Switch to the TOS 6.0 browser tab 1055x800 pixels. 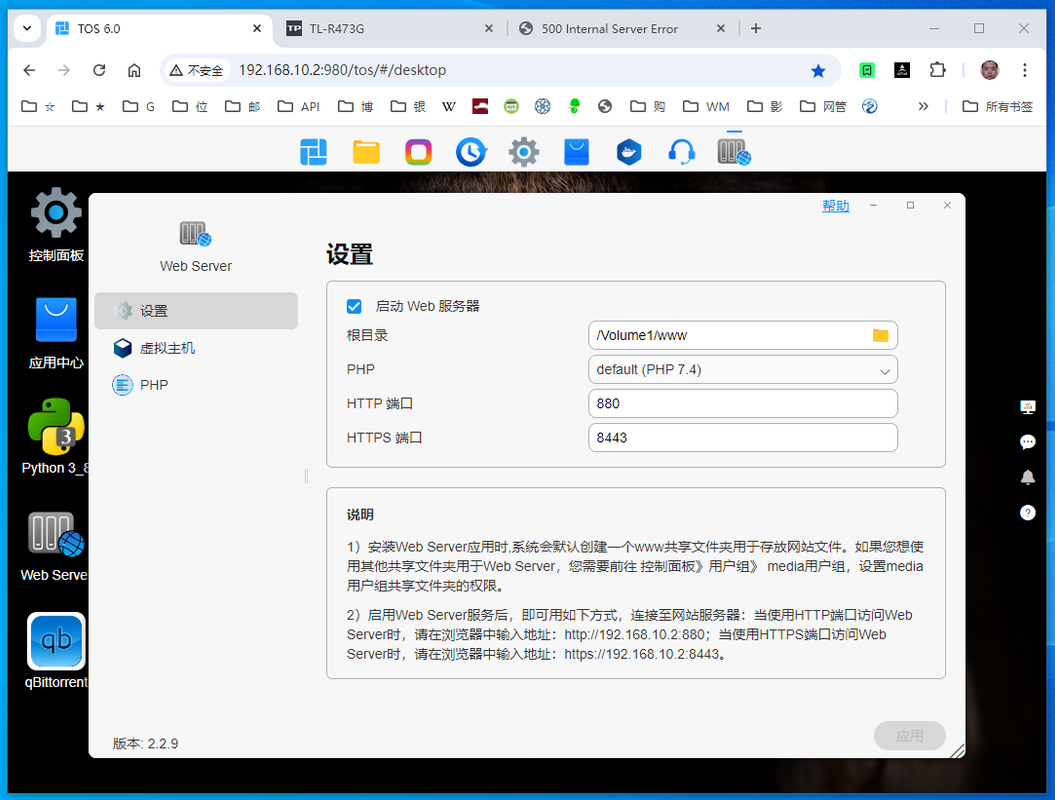[x=158, y=28]
